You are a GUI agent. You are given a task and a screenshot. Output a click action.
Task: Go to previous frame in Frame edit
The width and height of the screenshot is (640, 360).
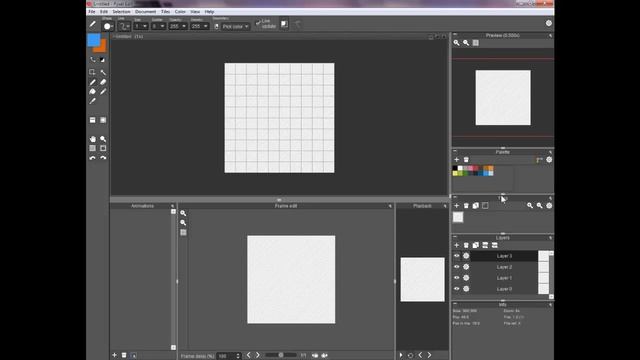coord(249,356)
